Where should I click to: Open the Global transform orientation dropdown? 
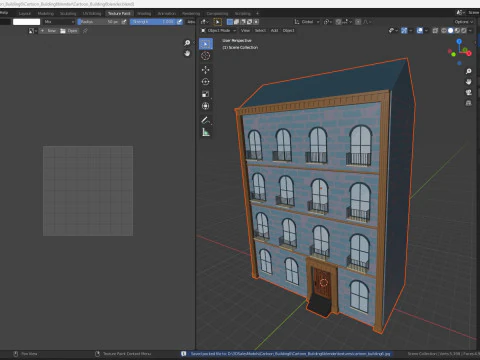tap(307, 22)
